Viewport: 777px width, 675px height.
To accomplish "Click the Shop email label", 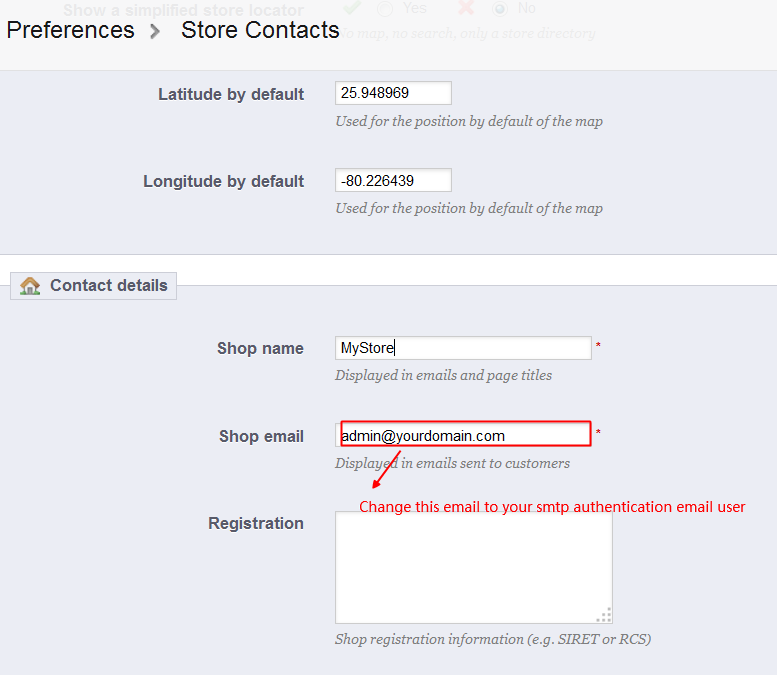I will pyautogui.click(x=261, y=436).
